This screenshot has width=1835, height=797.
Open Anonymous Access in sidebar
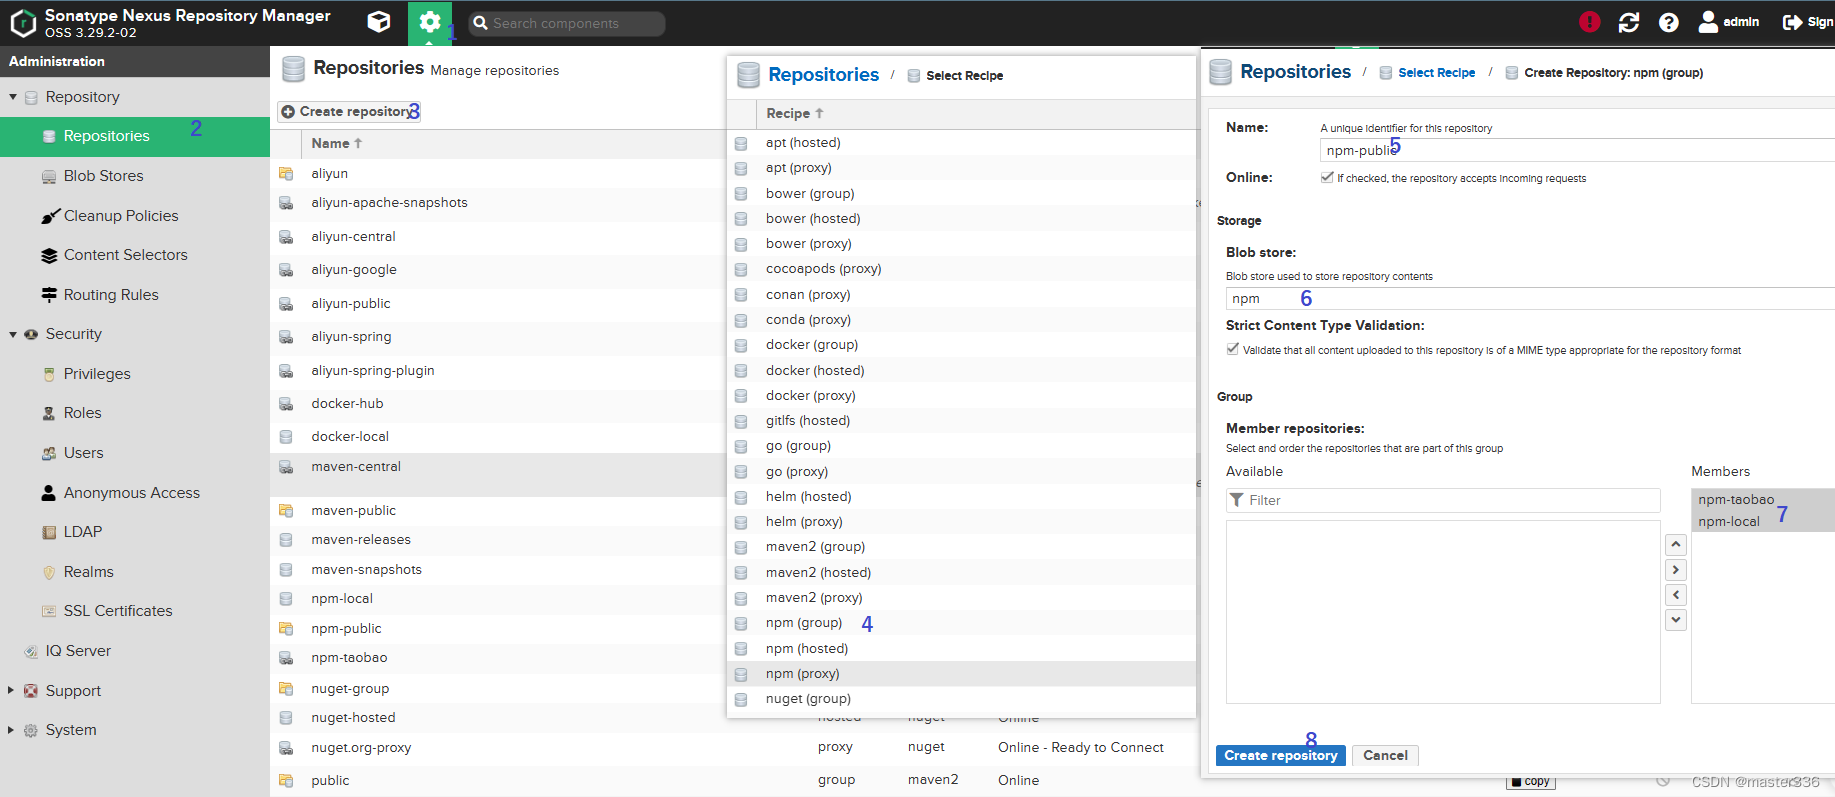tap(132, 493)
